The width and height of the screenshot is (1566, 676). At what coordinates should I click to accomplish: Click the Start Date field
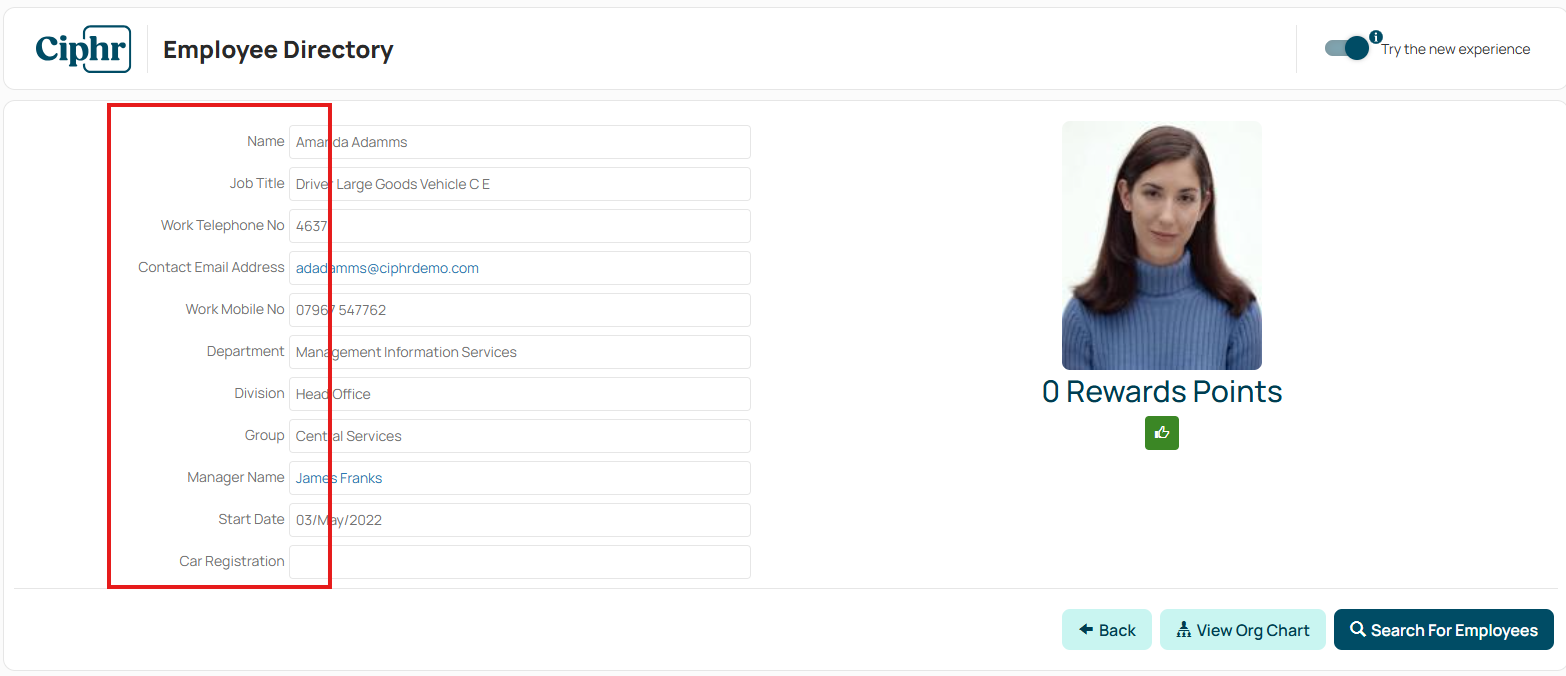click(520, 520)
